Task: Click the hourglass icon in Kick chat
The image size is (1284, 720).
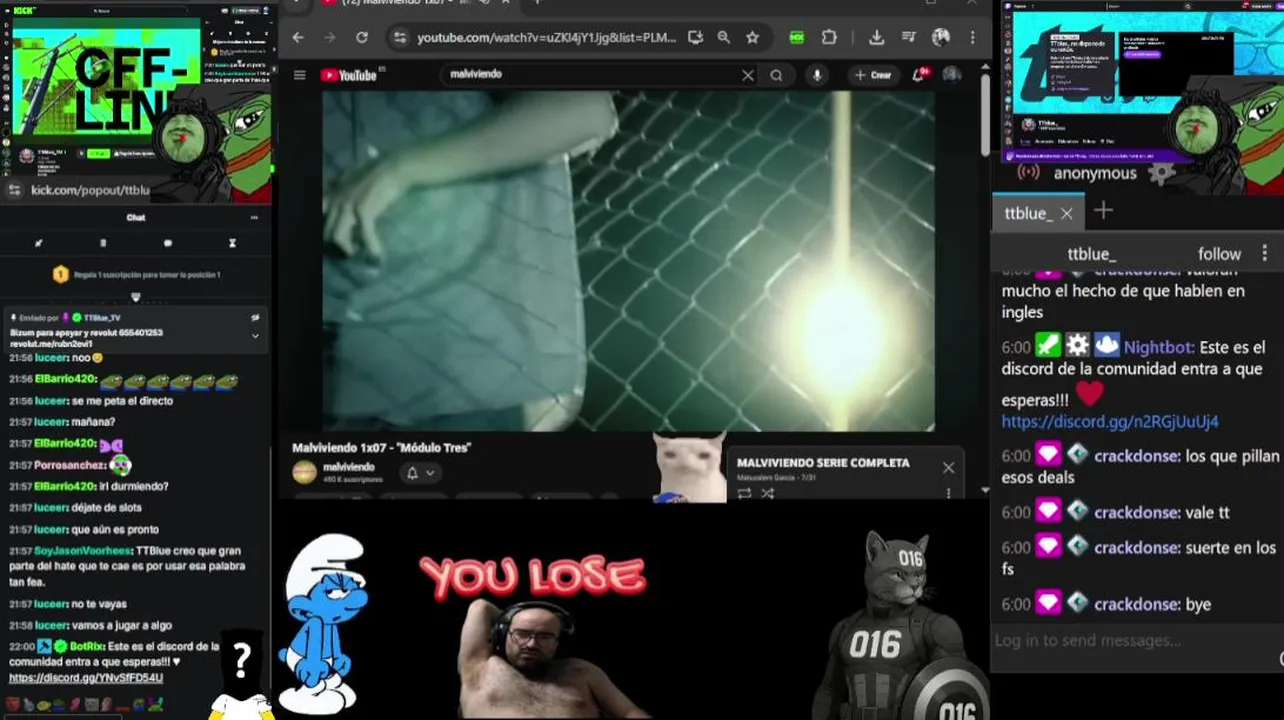Action: (232, 243)
